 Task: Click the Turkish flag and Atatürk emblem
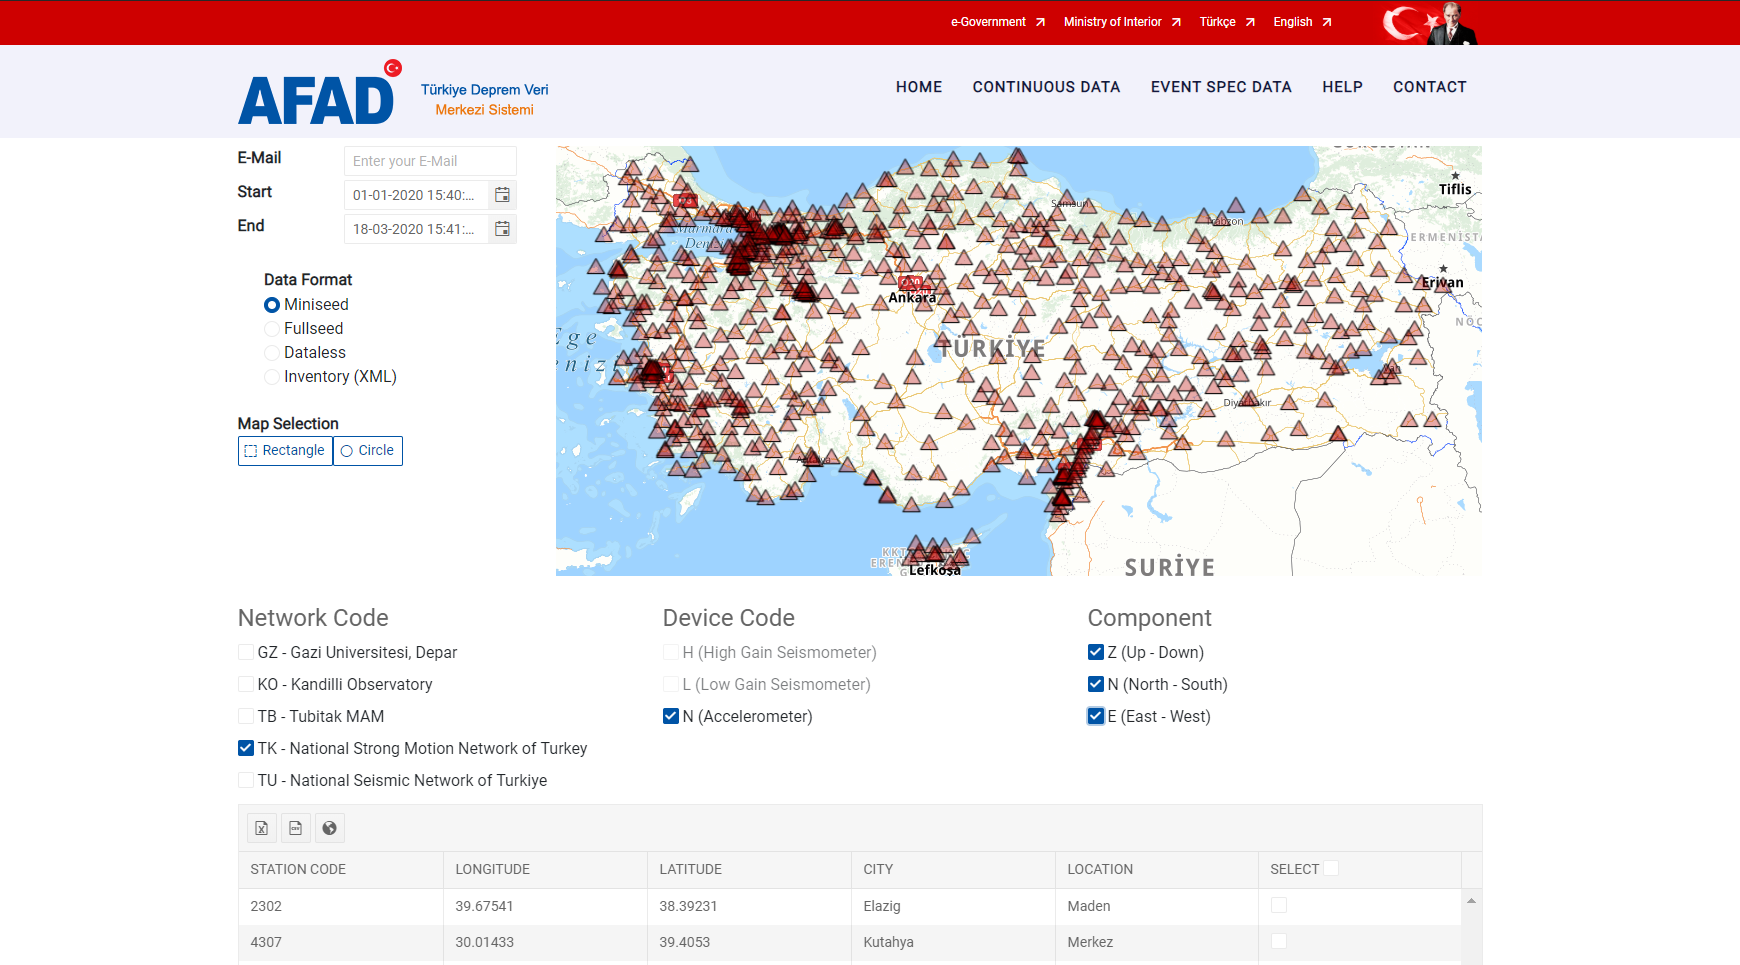coord(1431,23)
